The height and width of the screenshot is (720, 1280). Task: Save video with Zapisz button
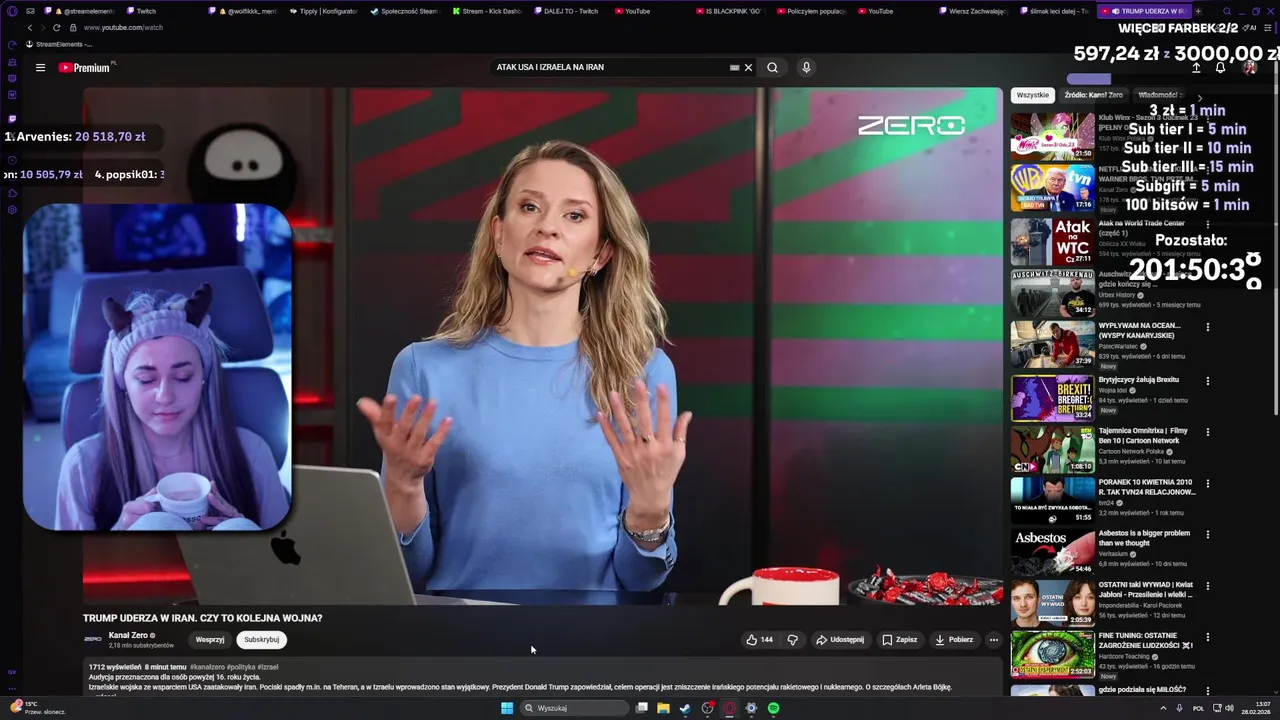pyautogui.click(x=899, y=640)
